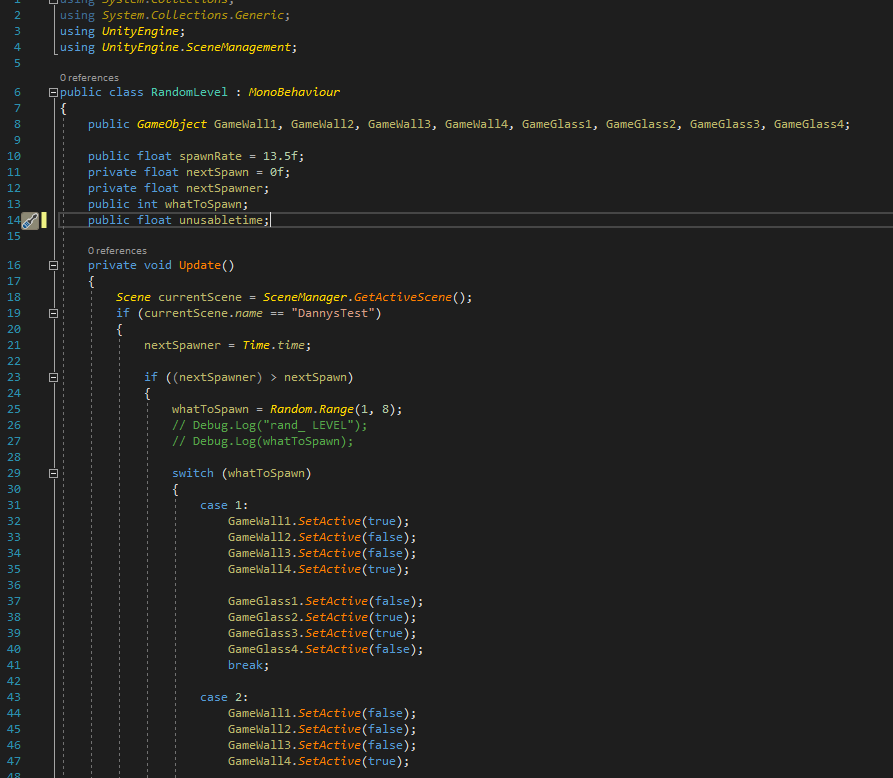Click the RandomLevel class name

click(189, 92)
